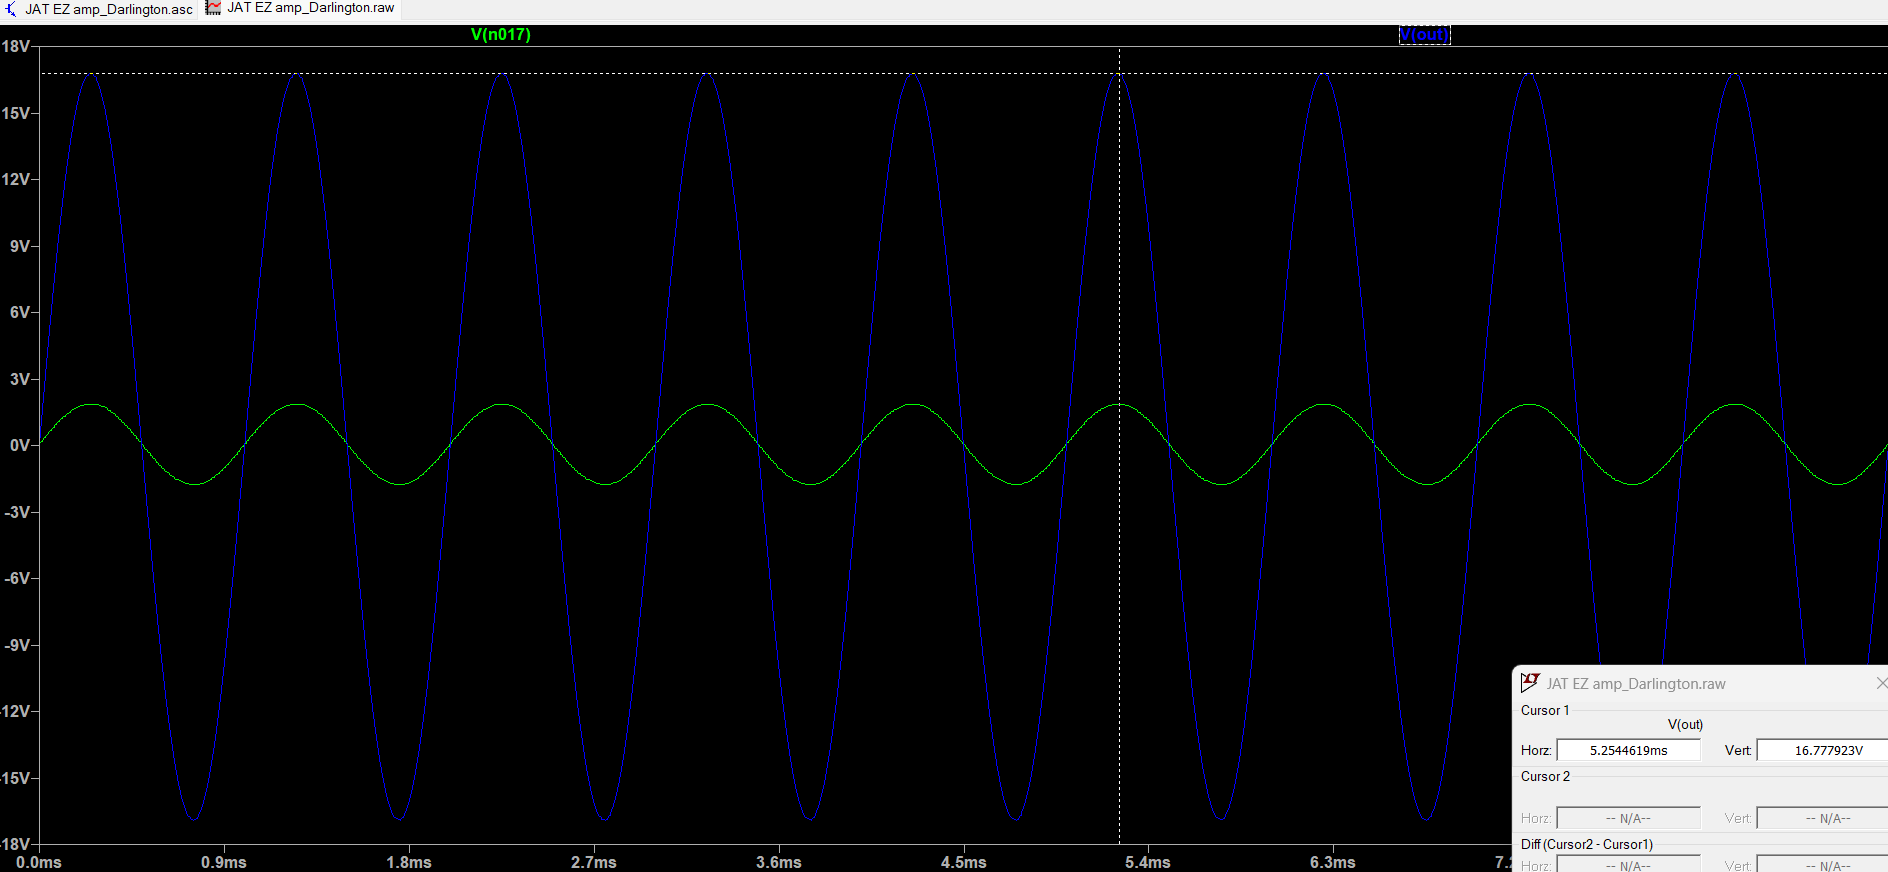Click Cursor 2 Vert value field
Image resolution: width=1888 pixels, height=872 pixels.
1823,818
